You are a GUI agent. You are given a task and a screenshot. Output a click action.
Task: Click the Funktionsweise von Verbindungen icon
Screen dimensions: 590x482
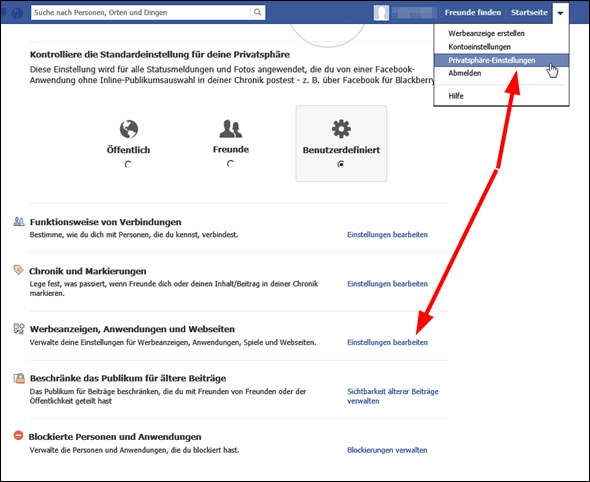[x=19, y=221]
